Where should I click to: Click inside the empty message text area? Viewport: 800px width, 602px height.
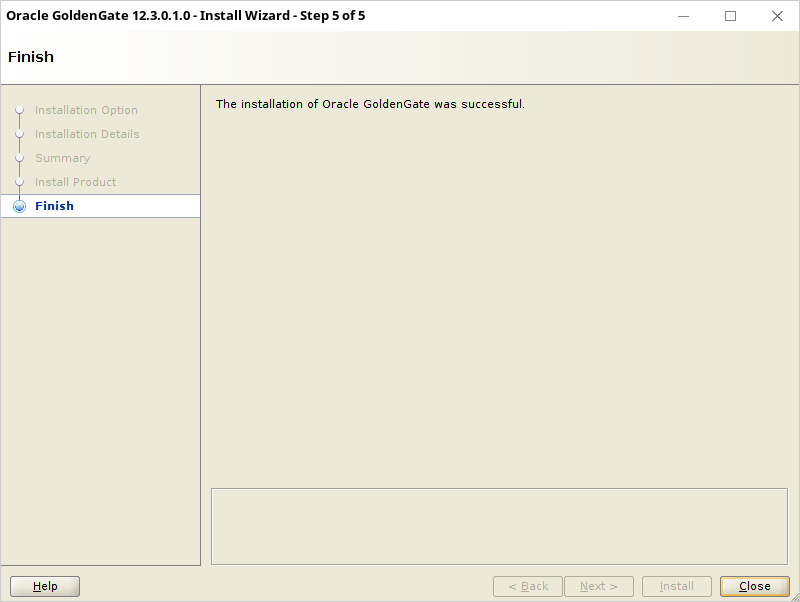pyautogui.click(x=499, y=526)
